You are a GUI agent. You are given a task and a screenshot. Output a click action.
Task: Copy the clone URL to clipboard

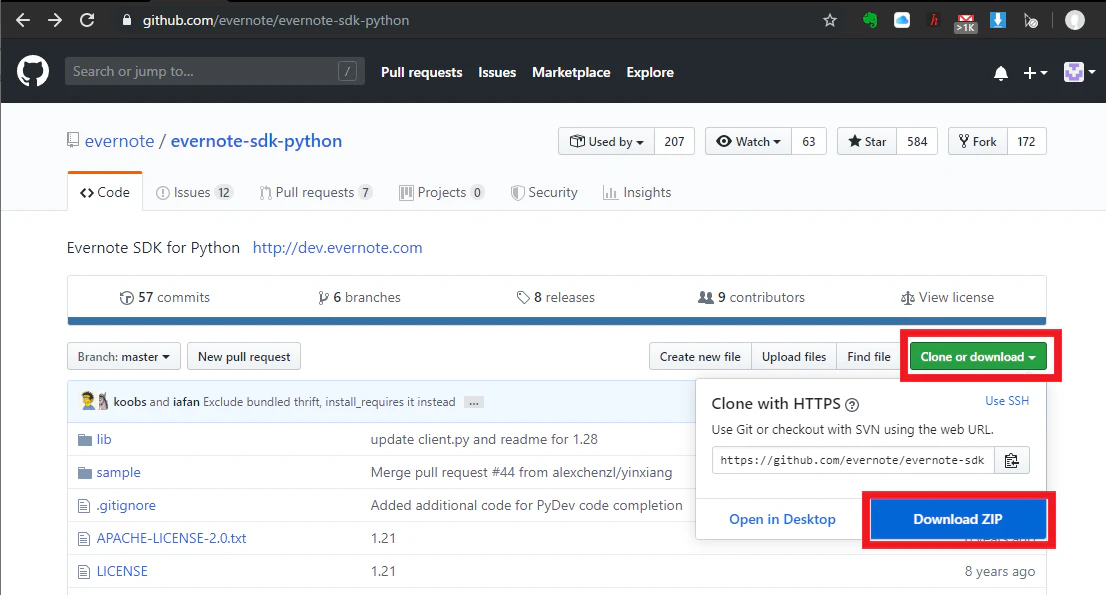(1011, 460)
